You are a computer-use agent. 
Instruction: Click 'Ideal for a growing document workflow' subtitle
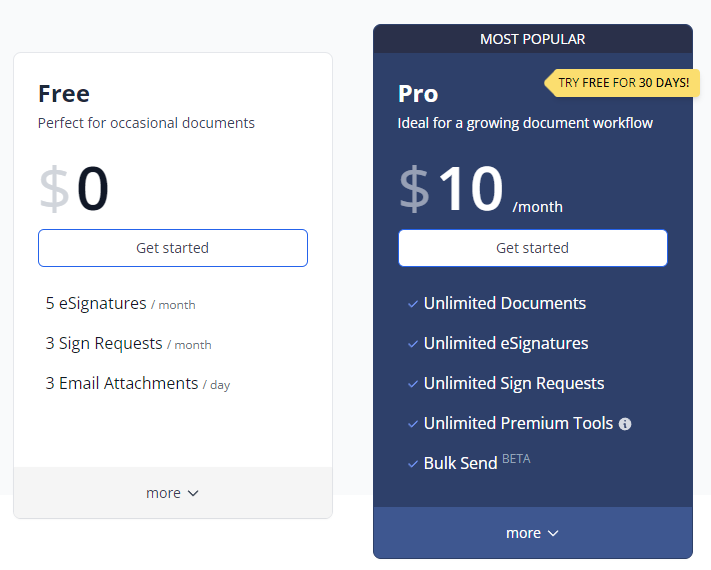point(525,123)
